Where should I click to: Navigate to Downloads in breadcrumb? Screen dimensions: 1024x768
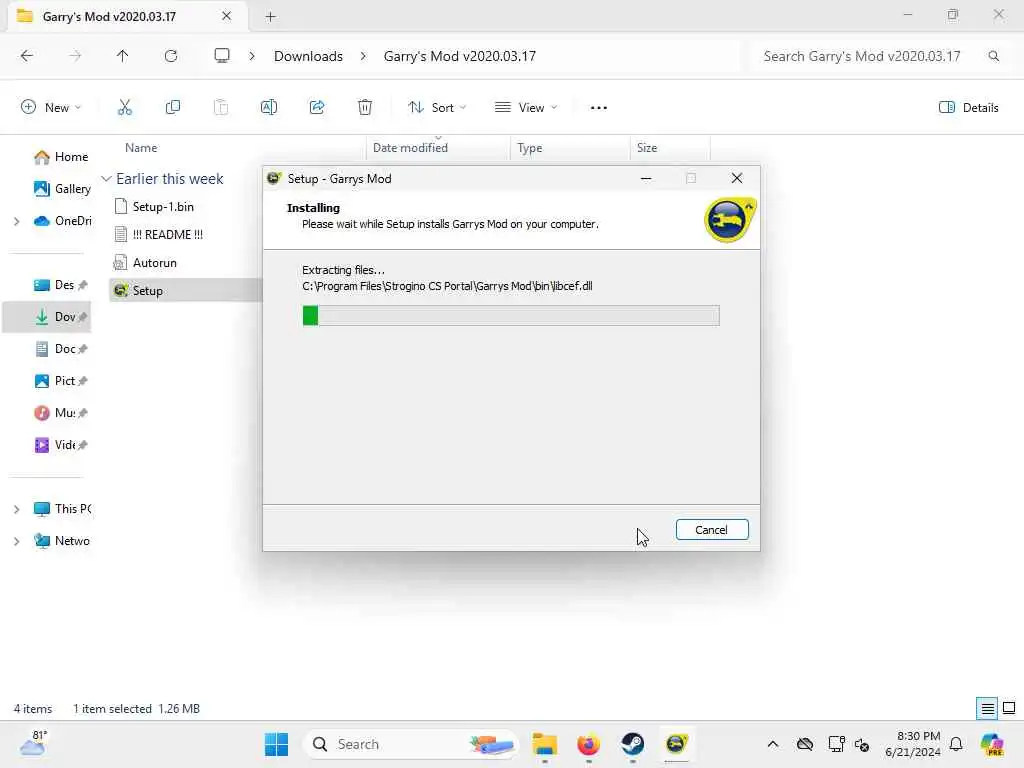[308, 56]
